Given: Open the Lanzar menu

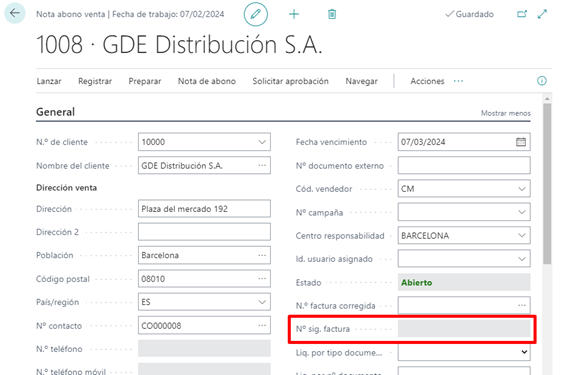Looking at the screenshot, I should (49, 81).
